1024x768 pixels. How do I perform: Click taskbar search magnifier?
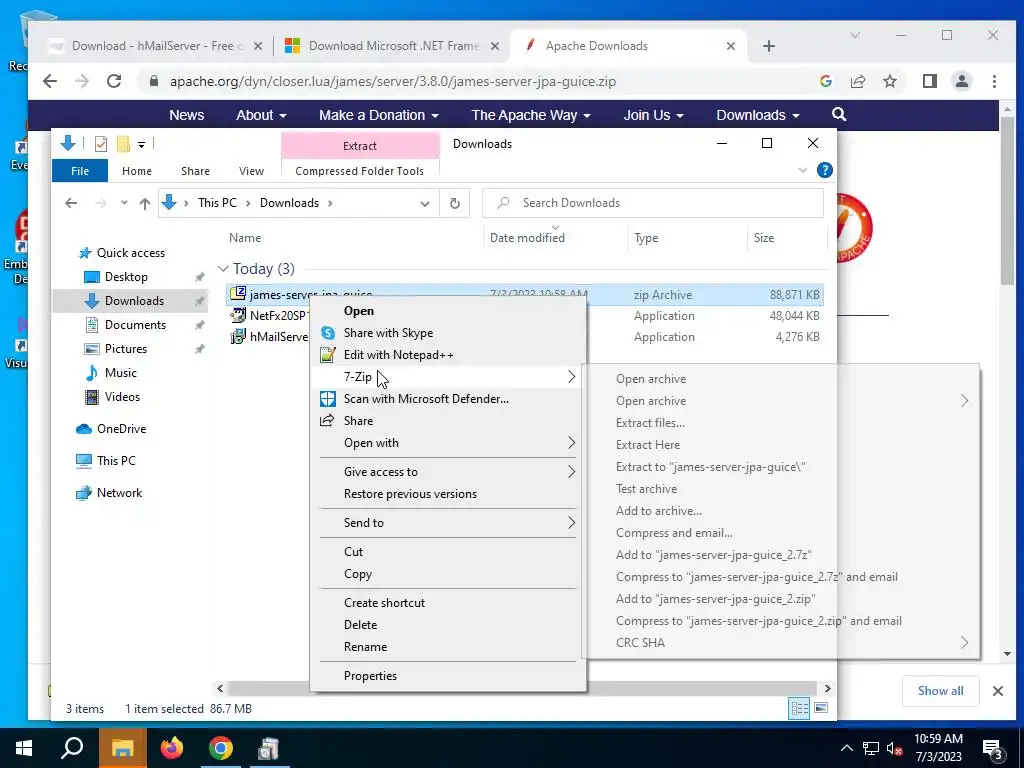(x=72, y=748)
